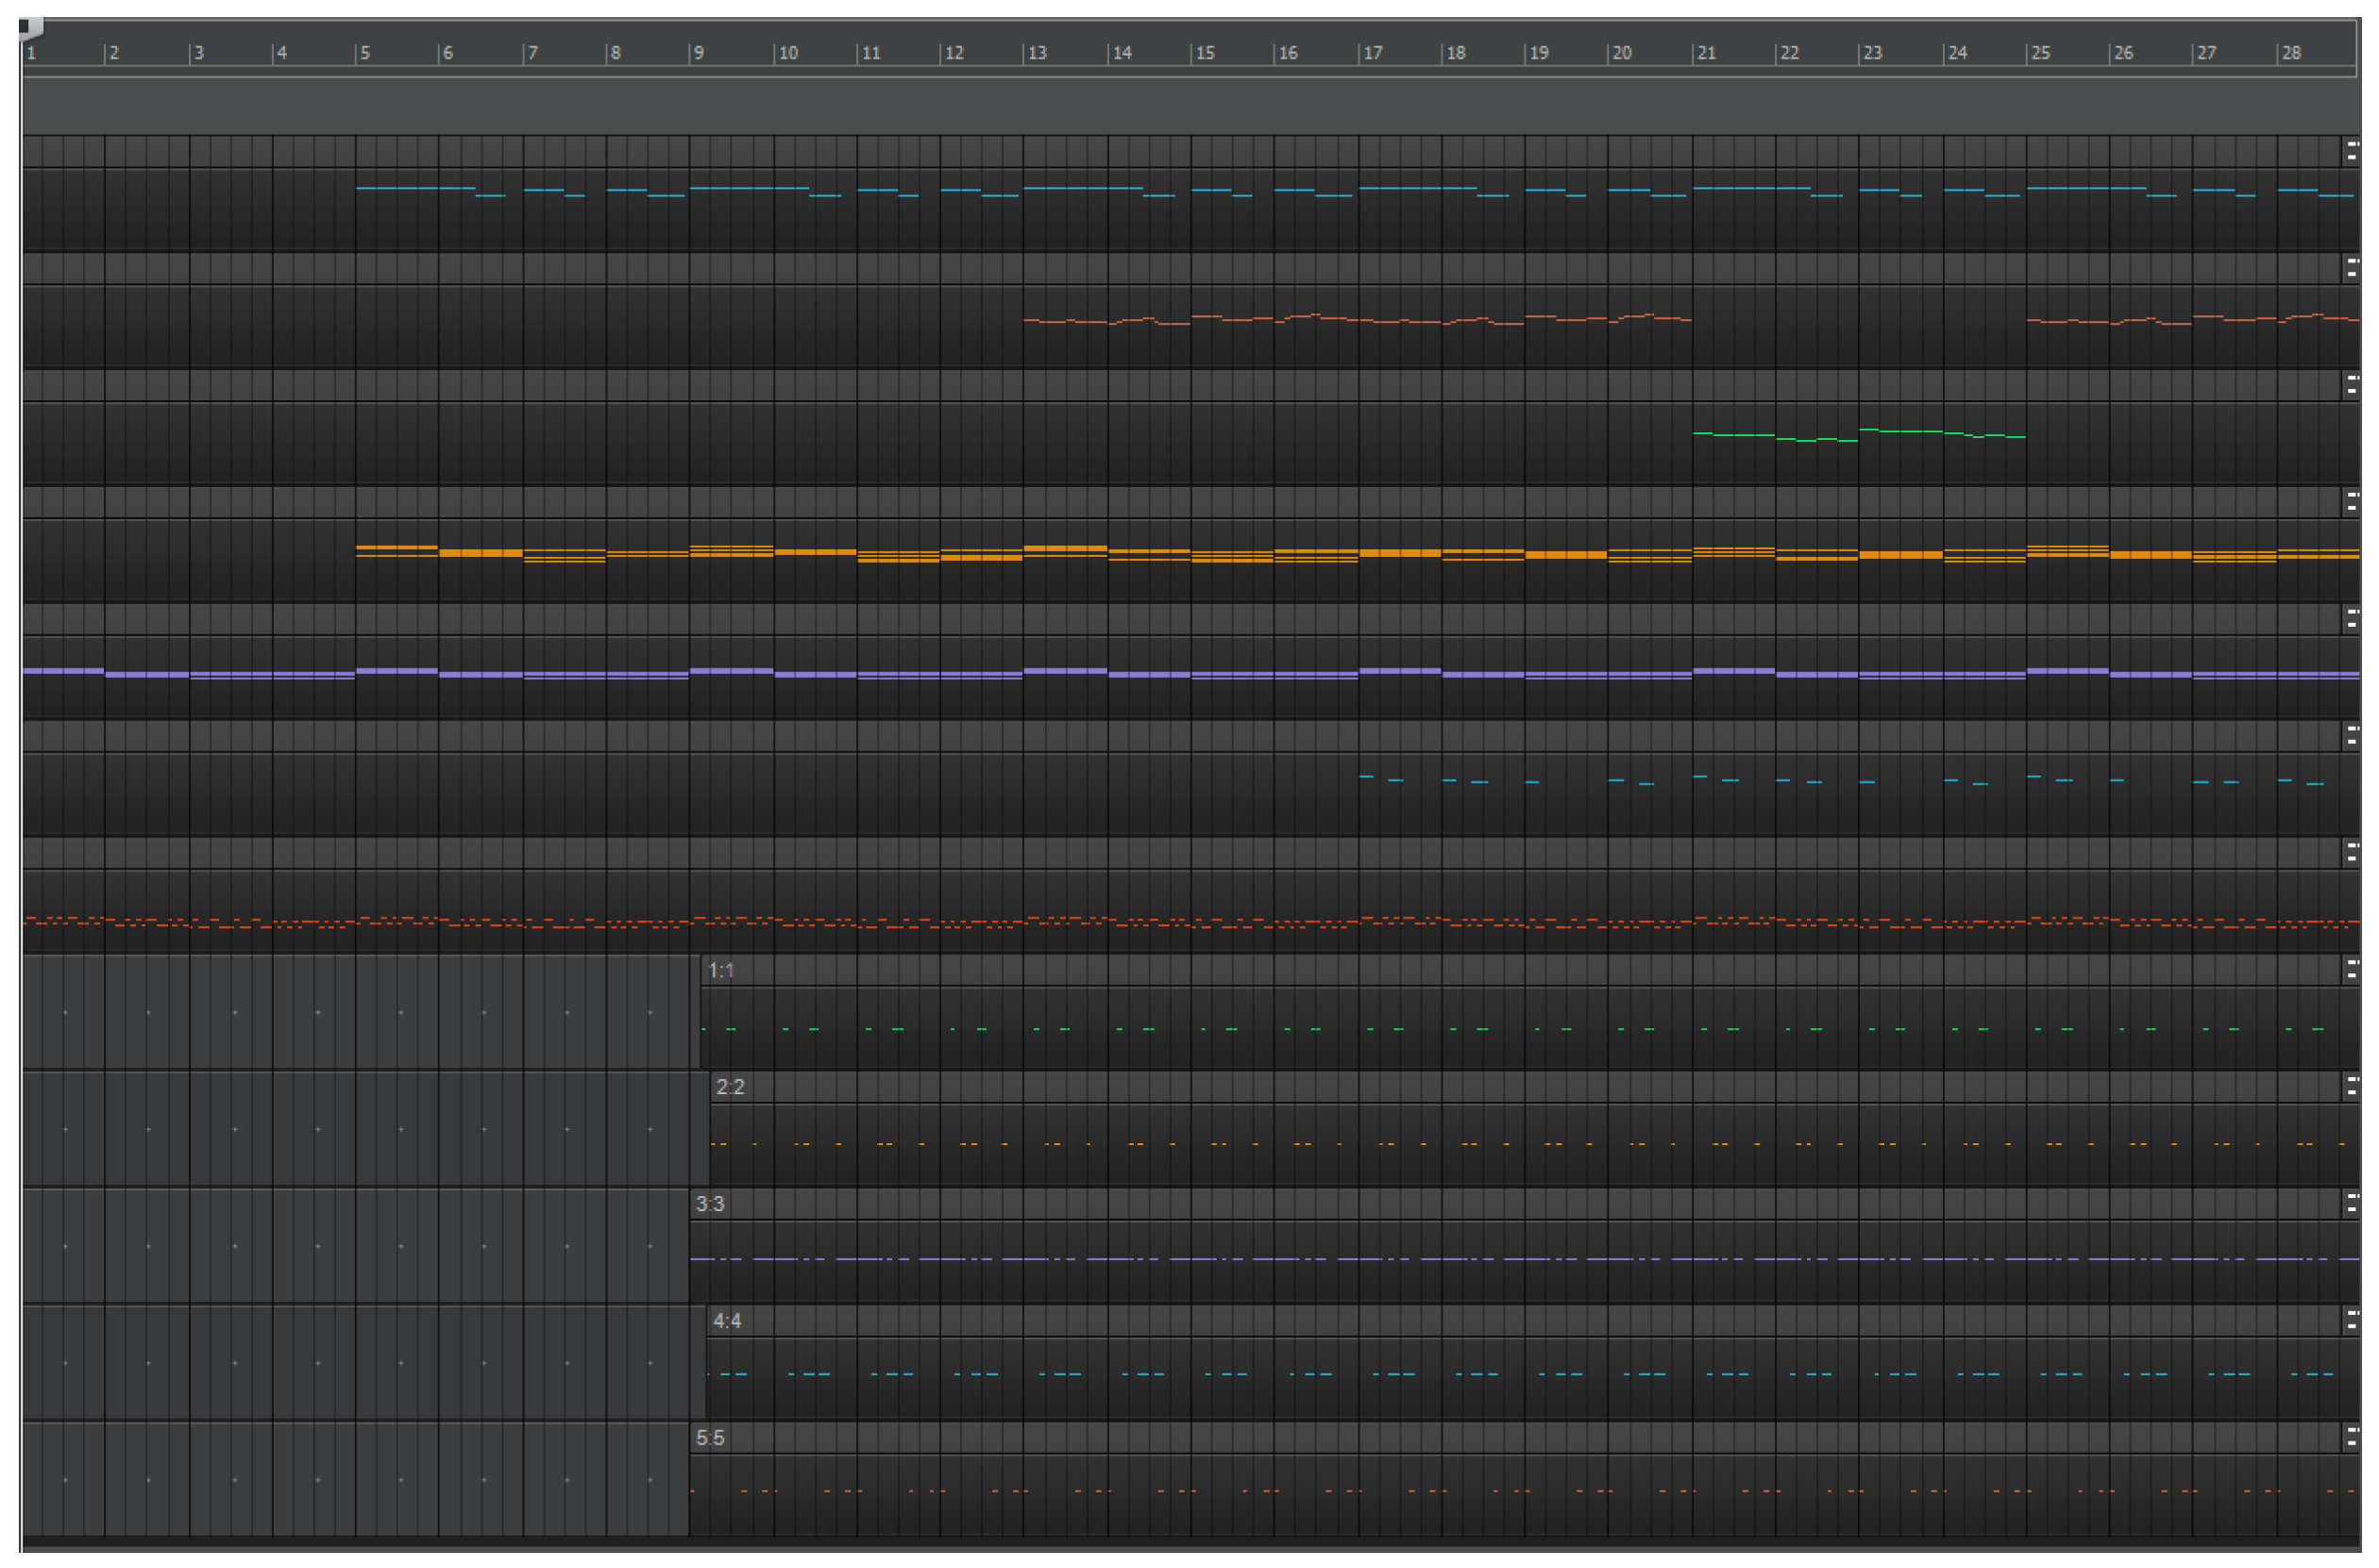Click bar 25 in the timeline ruler
This screenshot has width=2379, height=1568.
[2041, 53]
